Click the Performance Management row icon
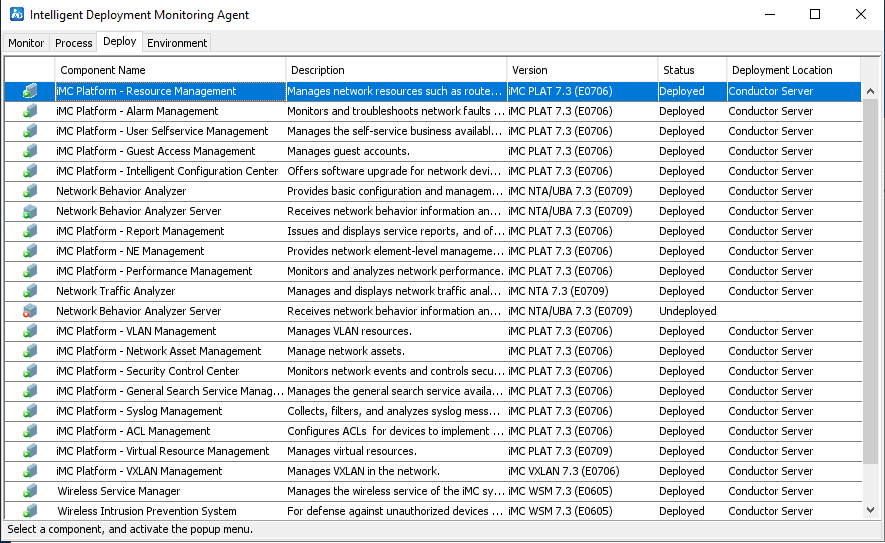 click(x=30, y=272)
